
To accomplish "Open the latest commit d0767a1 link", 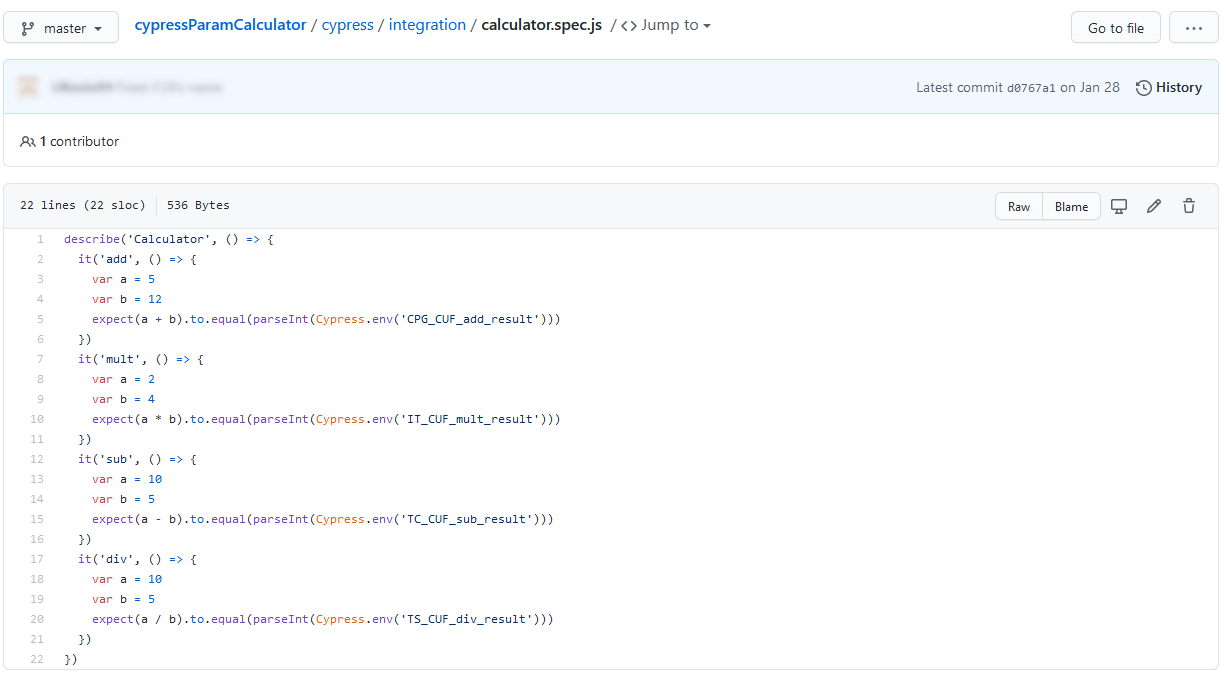I will coord(1030,88).
